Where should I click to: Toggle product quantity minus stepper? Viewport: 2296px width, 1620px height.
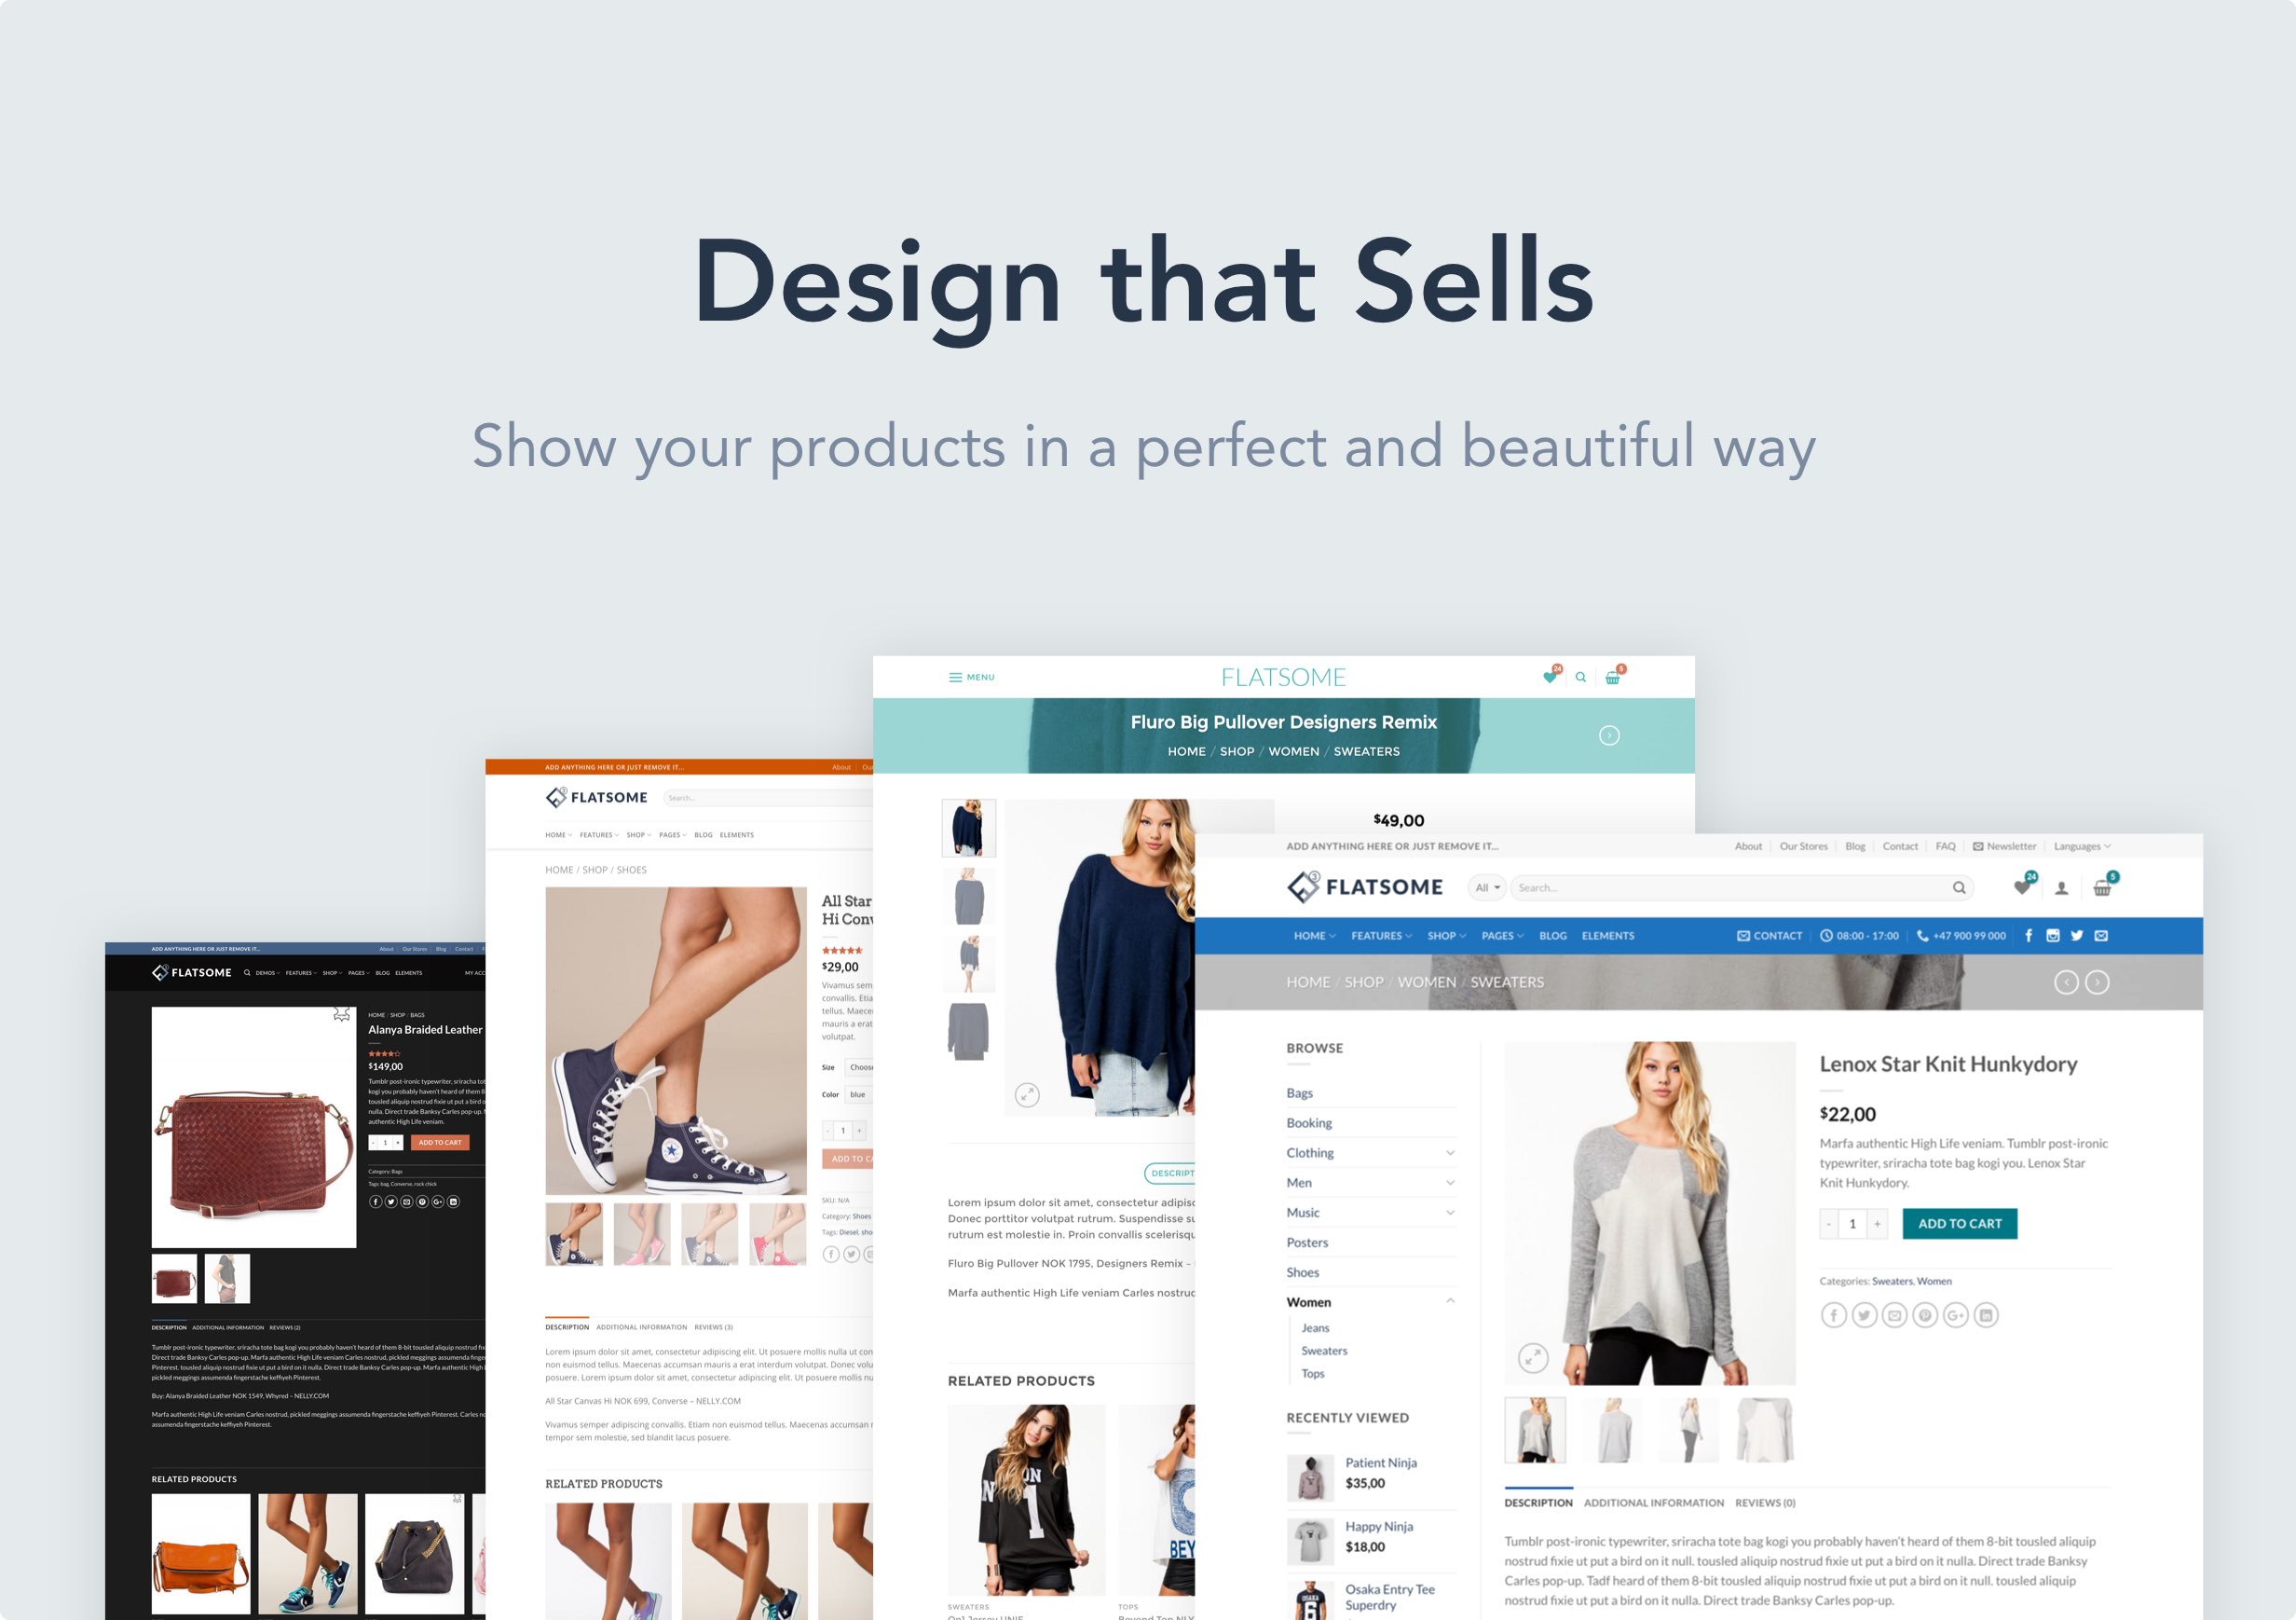(1823, 1224)
